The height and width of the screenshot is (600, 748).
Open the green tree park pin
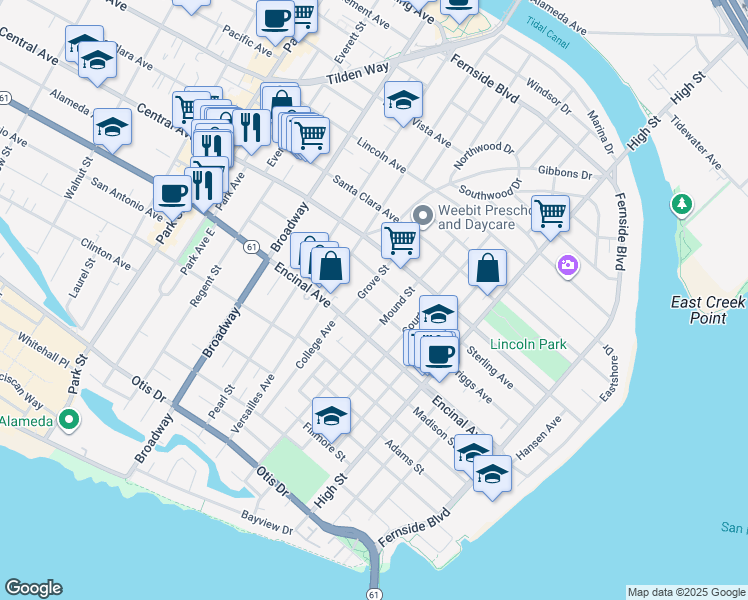(682, 205)
